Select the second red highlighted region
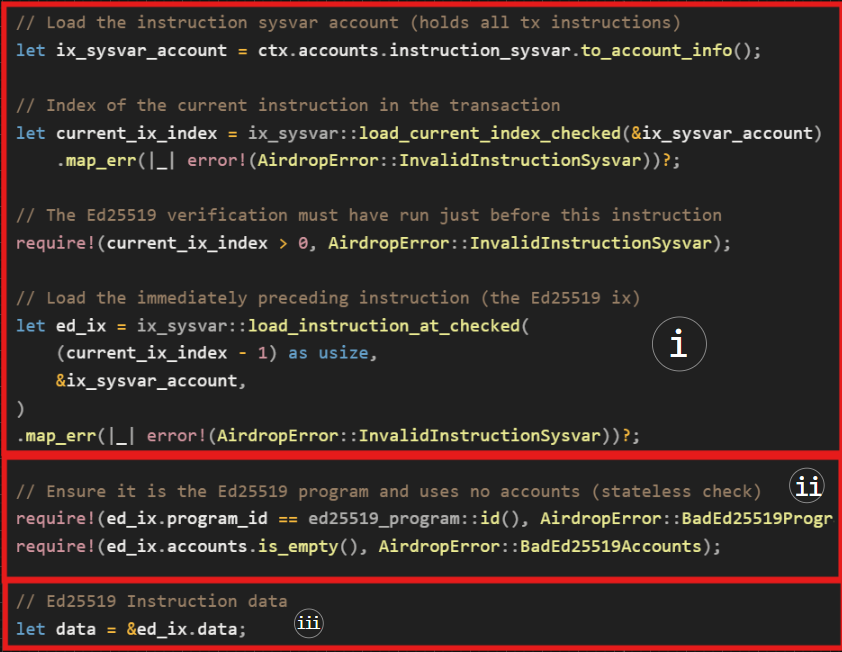The image size is (842, 652). point(420,518)
